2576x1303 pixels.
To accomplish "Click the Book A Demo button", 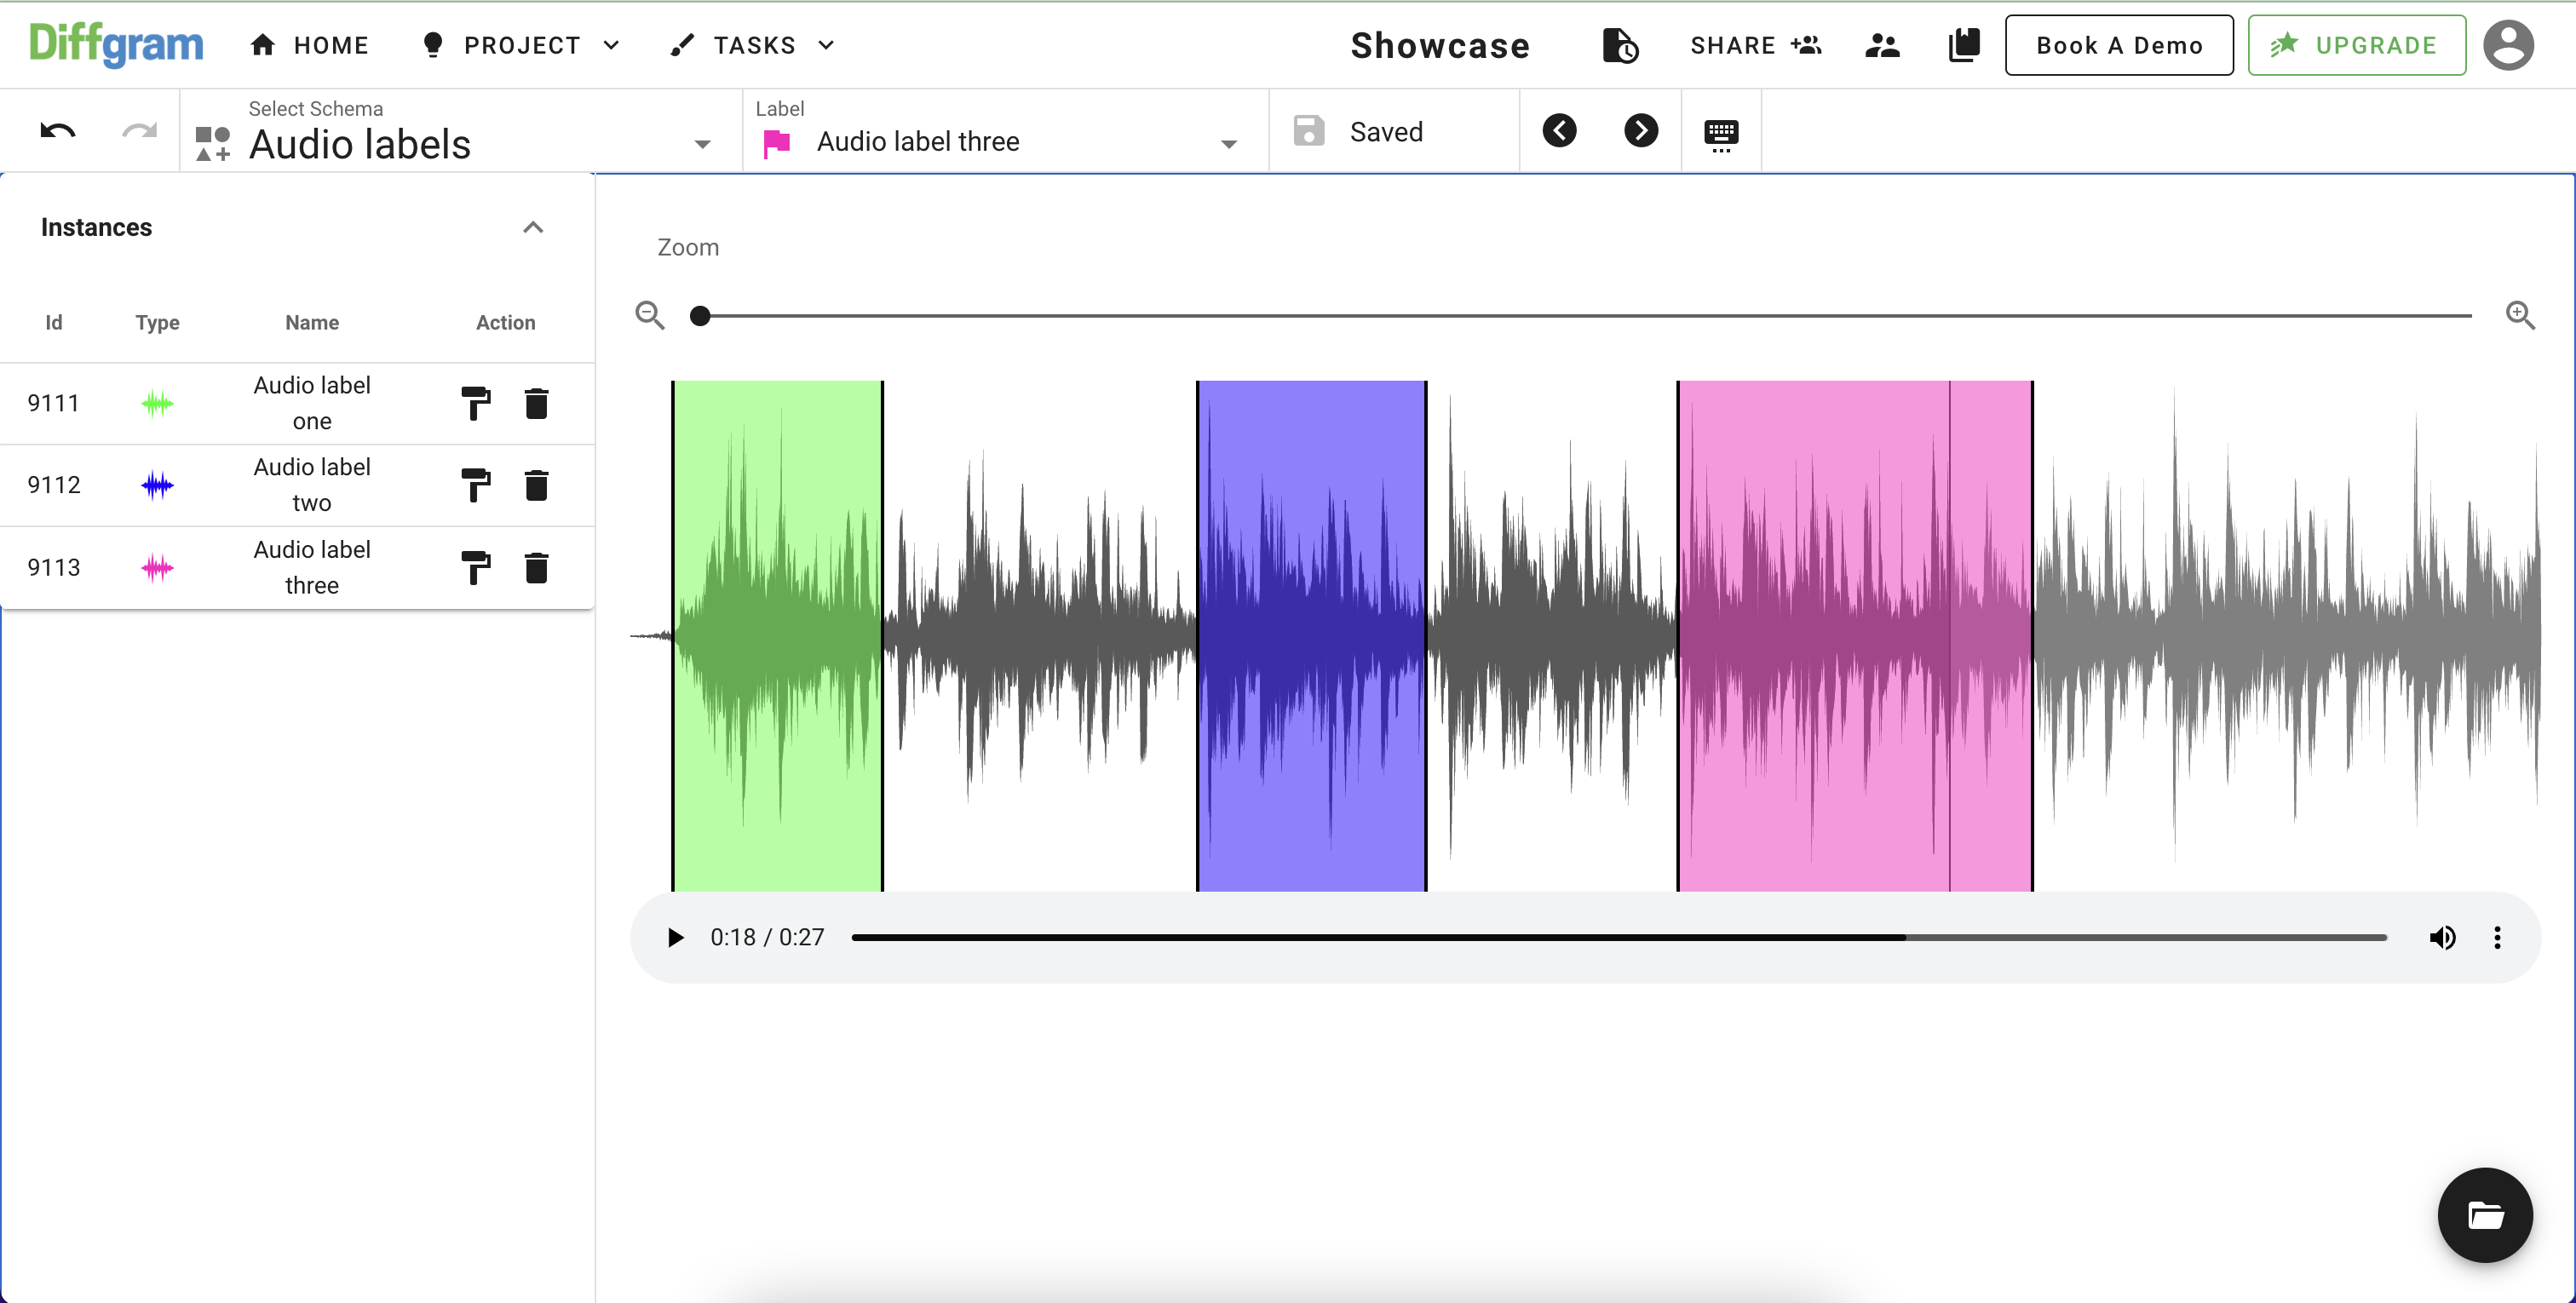I will pyautogui.click(x=2122, y=45).
